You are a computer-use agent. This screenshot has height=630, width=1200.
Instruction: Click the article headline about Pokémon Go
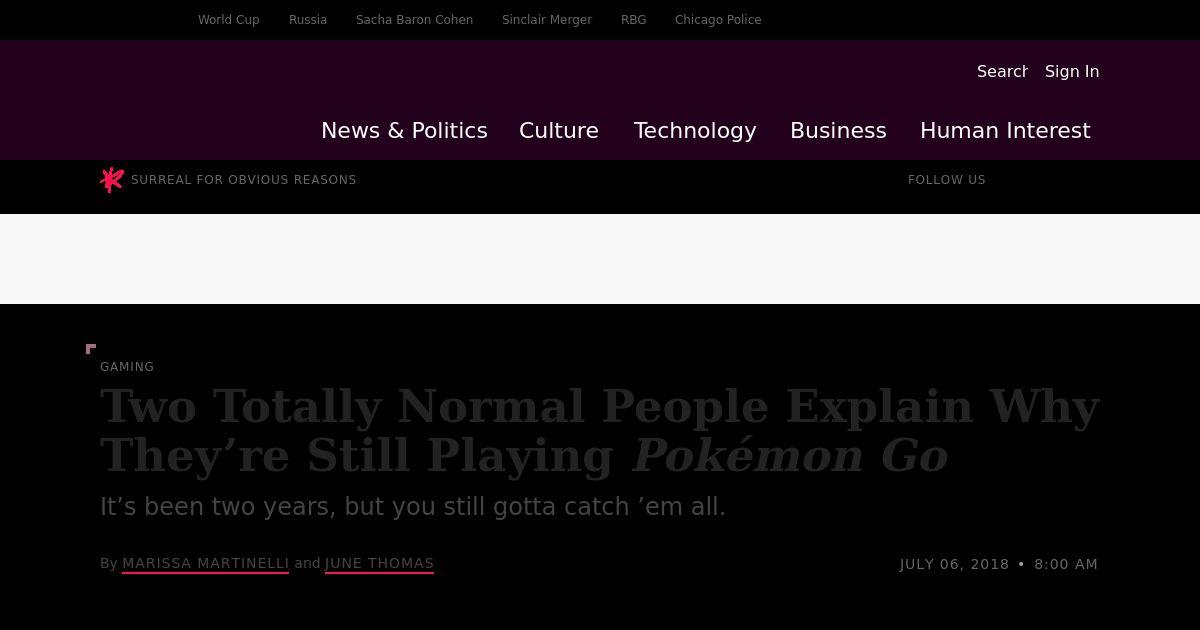600,431
